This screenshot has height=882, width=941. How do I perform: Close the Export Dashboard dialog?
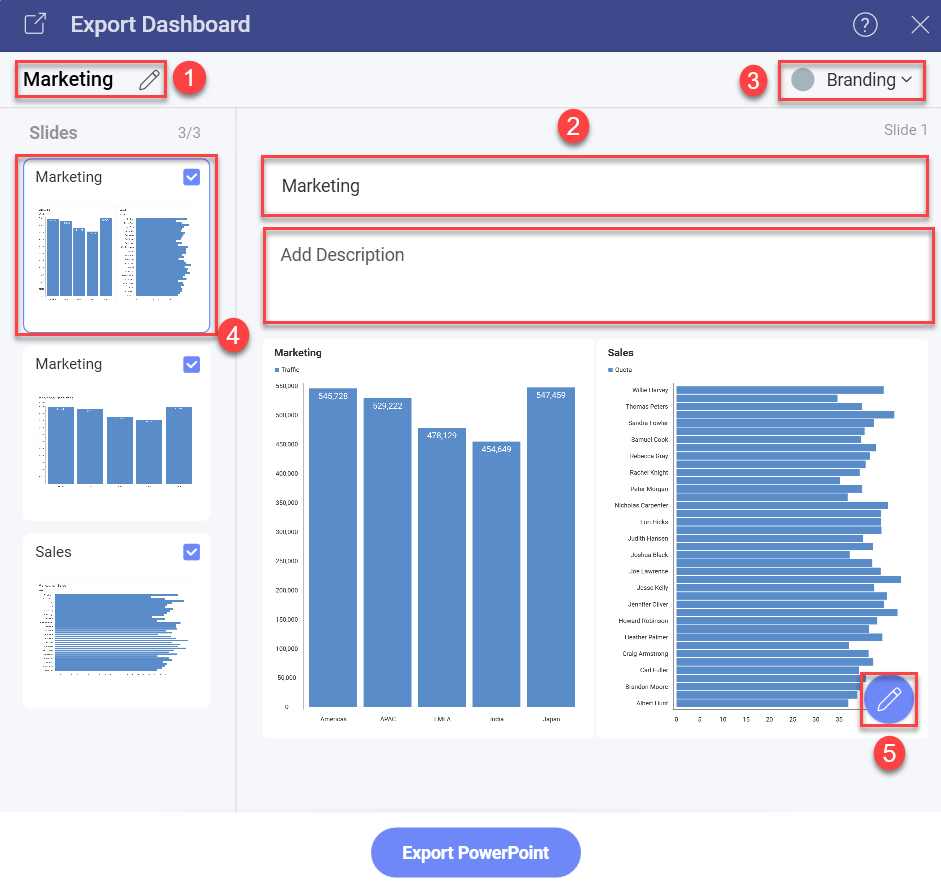click(x=919, y=25)
